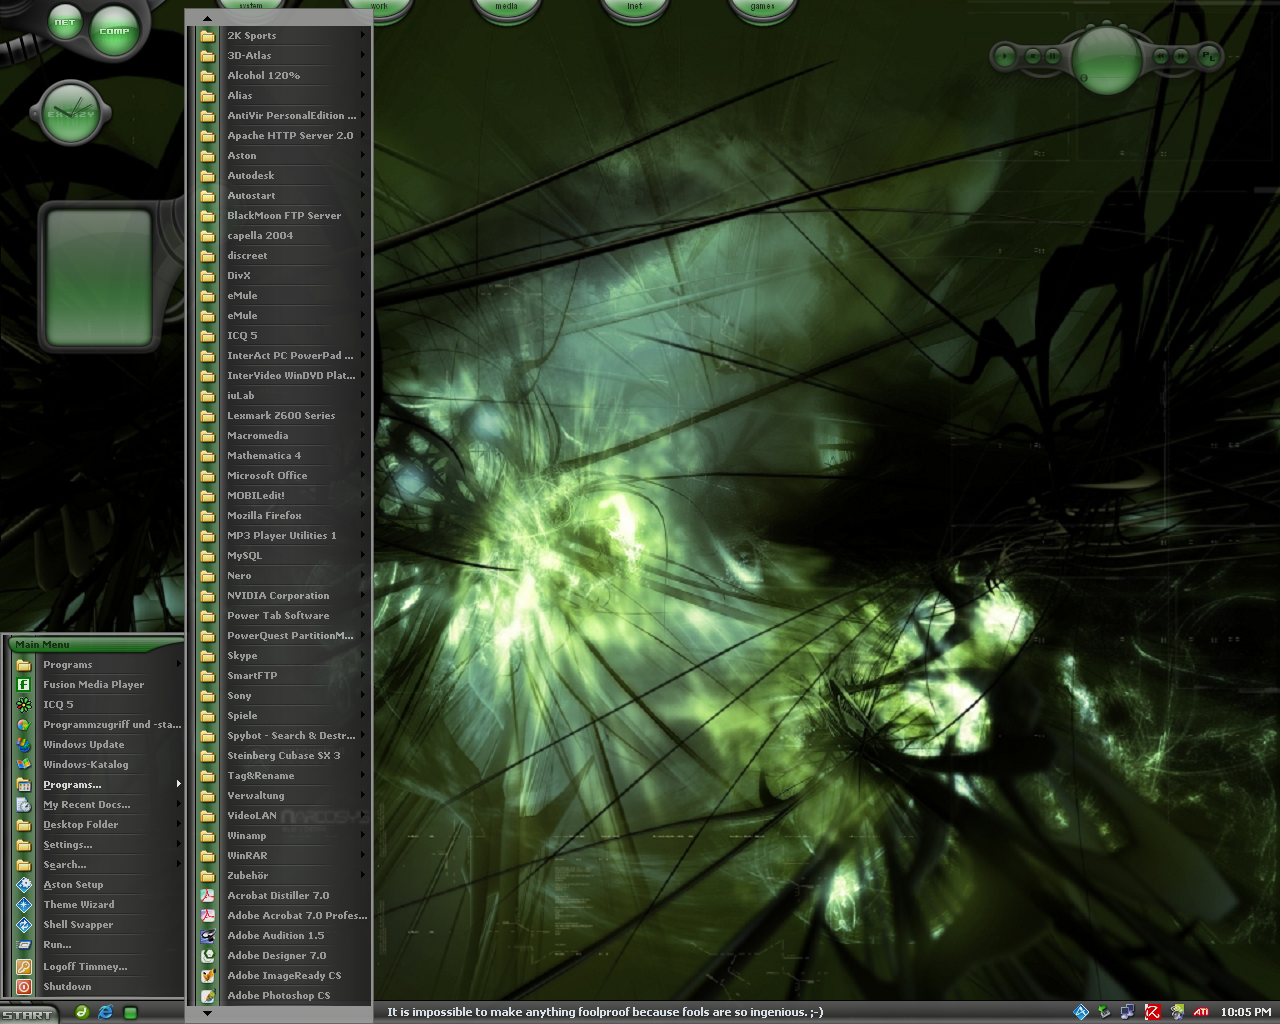Open Macromedia program folder
The height and width of the screenshot is (1024, 1280).
(x=283, y=436)
